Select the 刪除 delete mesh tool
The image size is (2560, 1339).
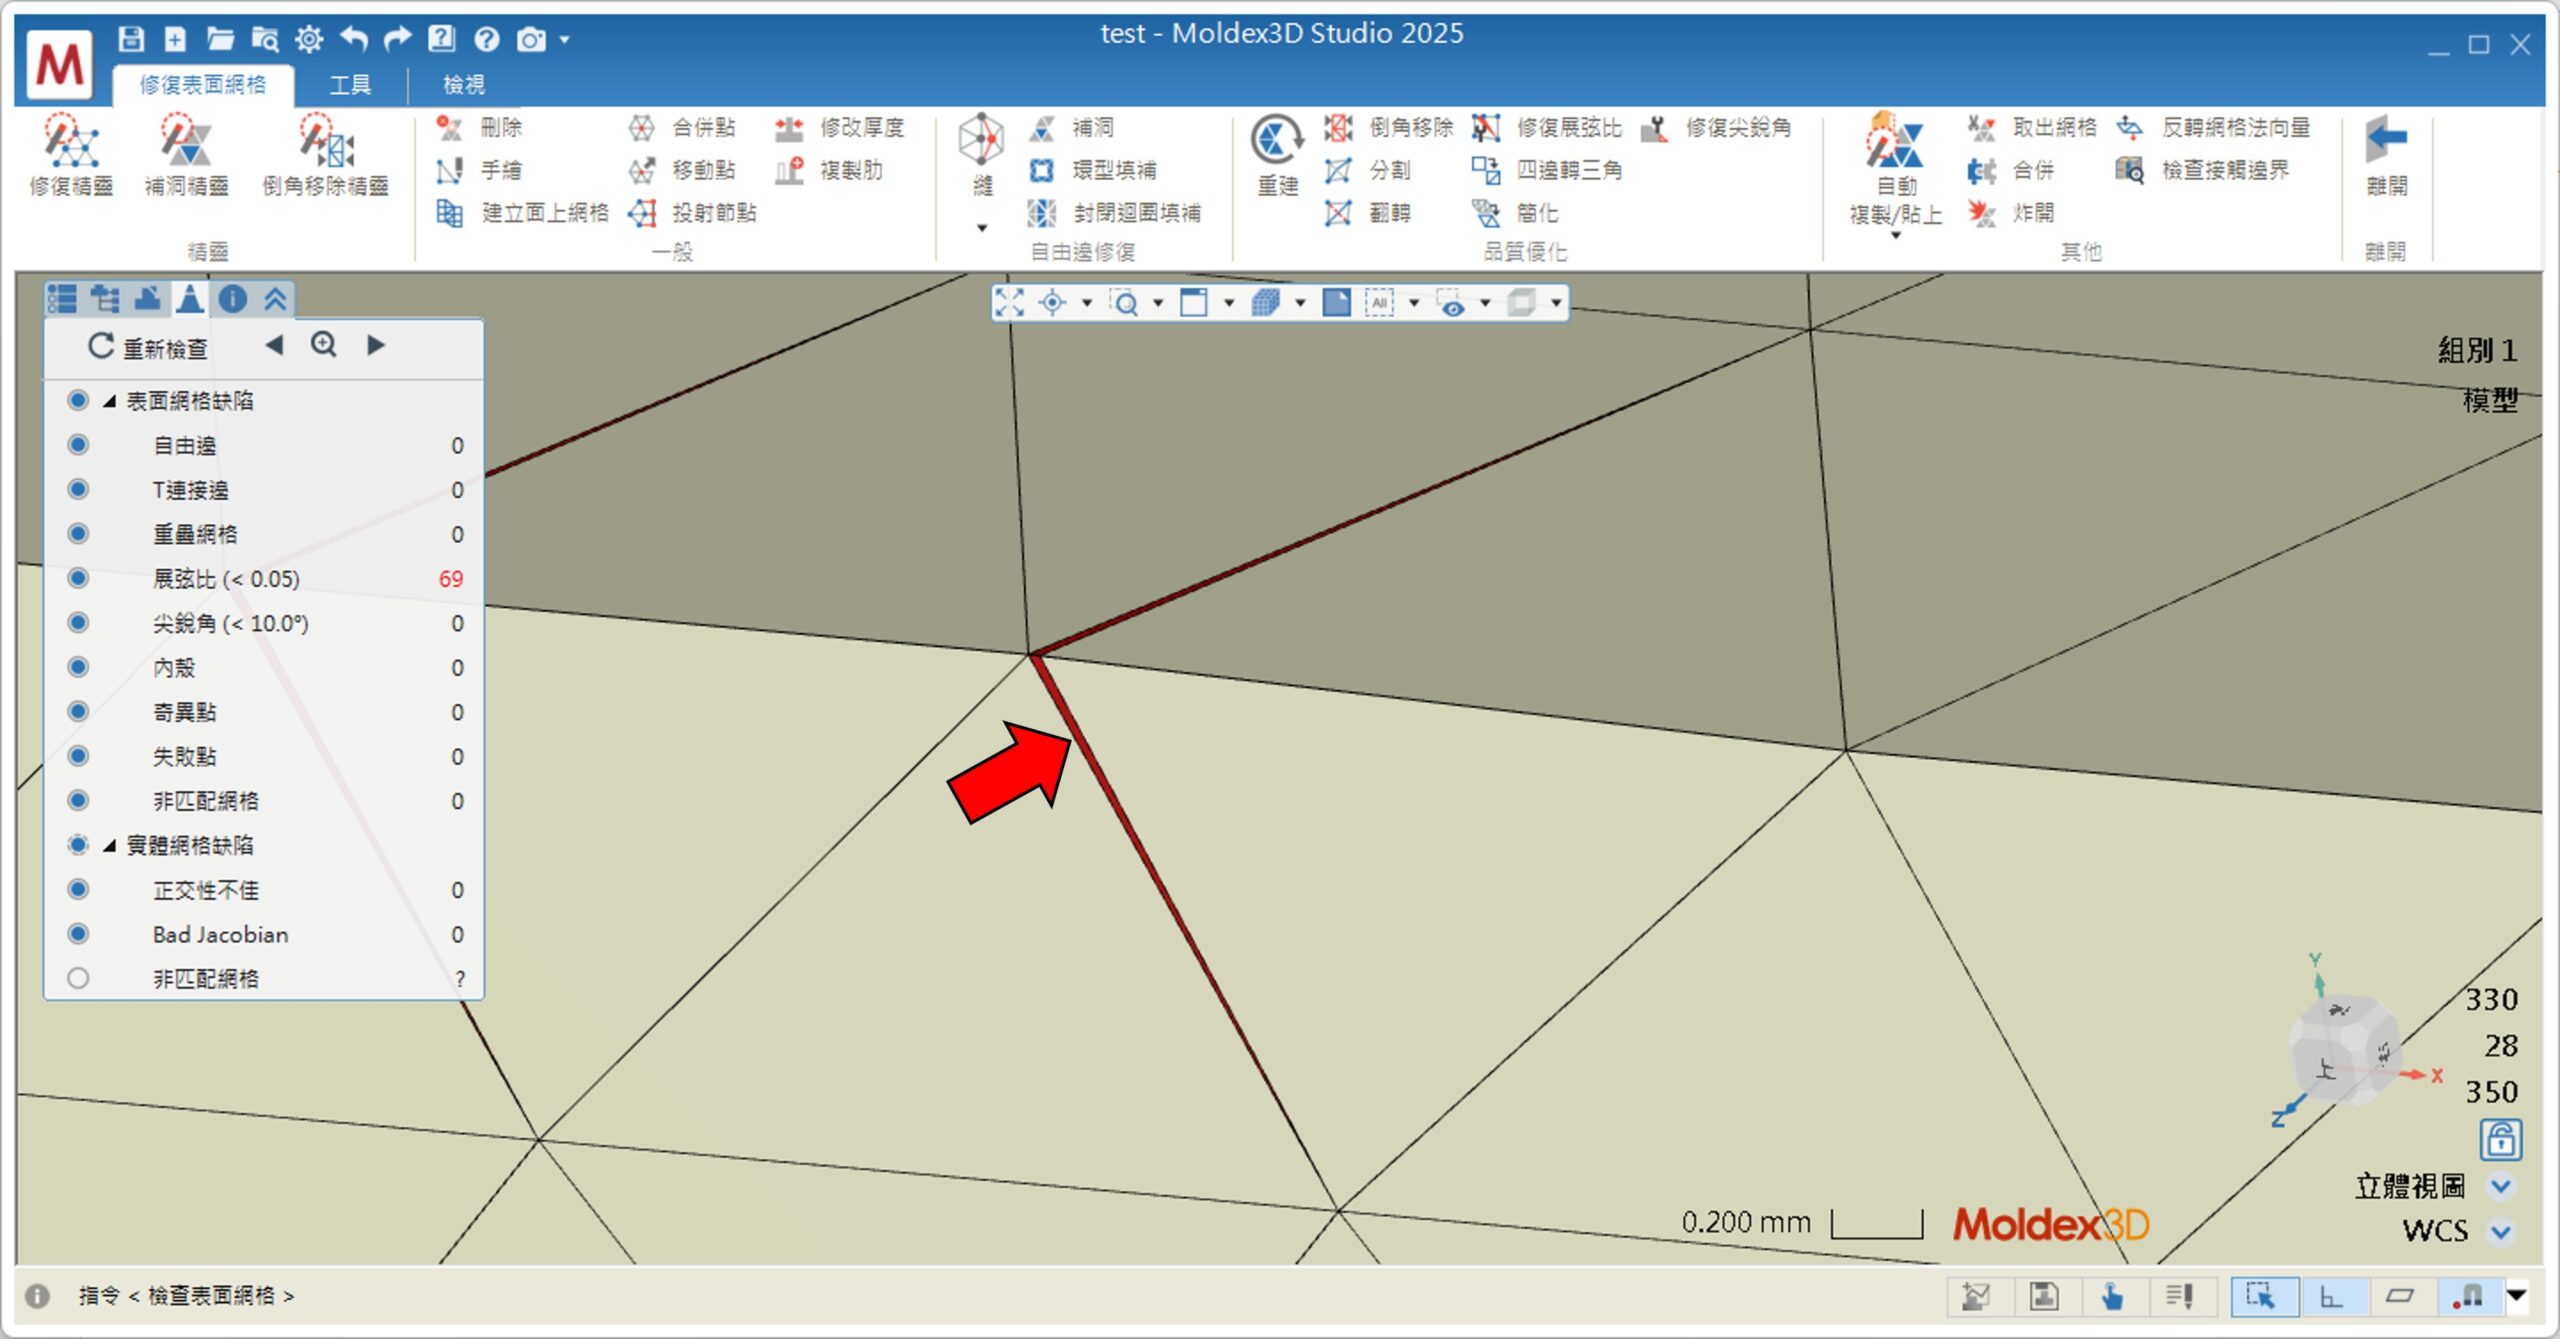480,127
